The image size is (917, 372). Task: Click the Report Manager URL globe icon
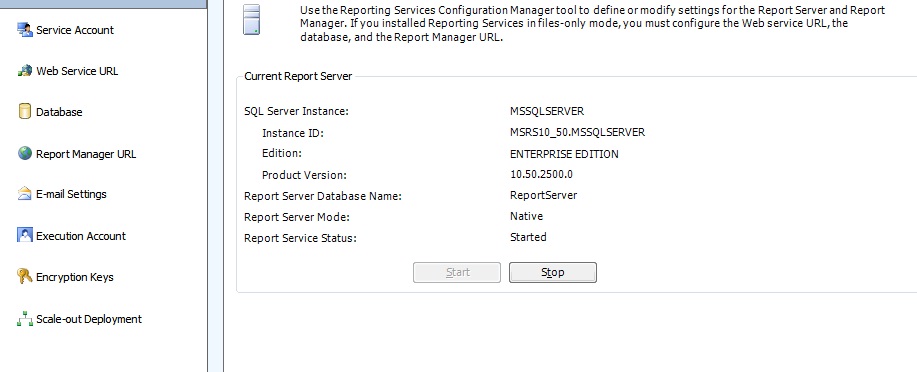click(25, 154)
